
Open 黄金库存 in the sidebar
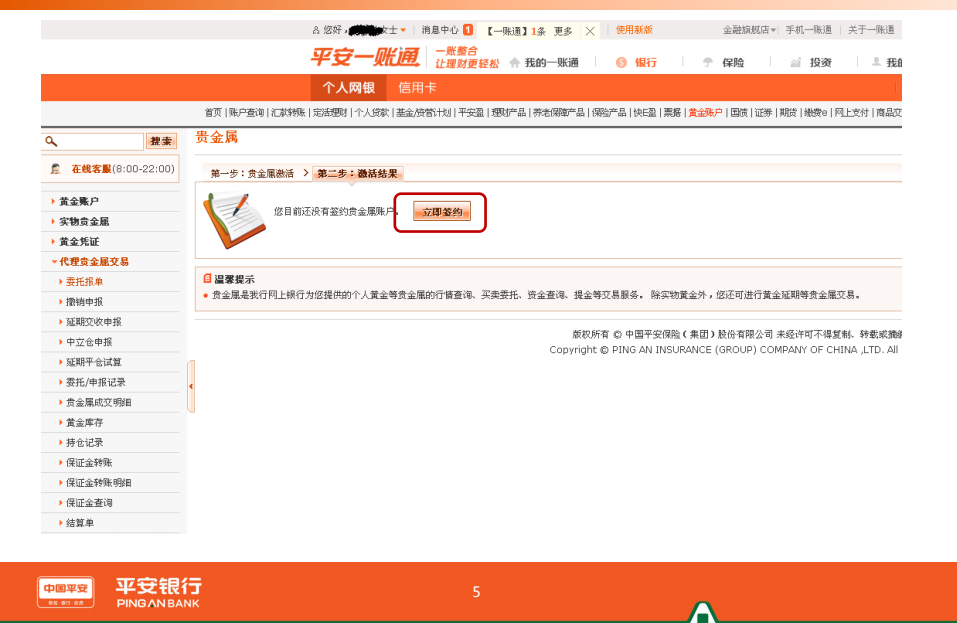(x=84, y=423)
